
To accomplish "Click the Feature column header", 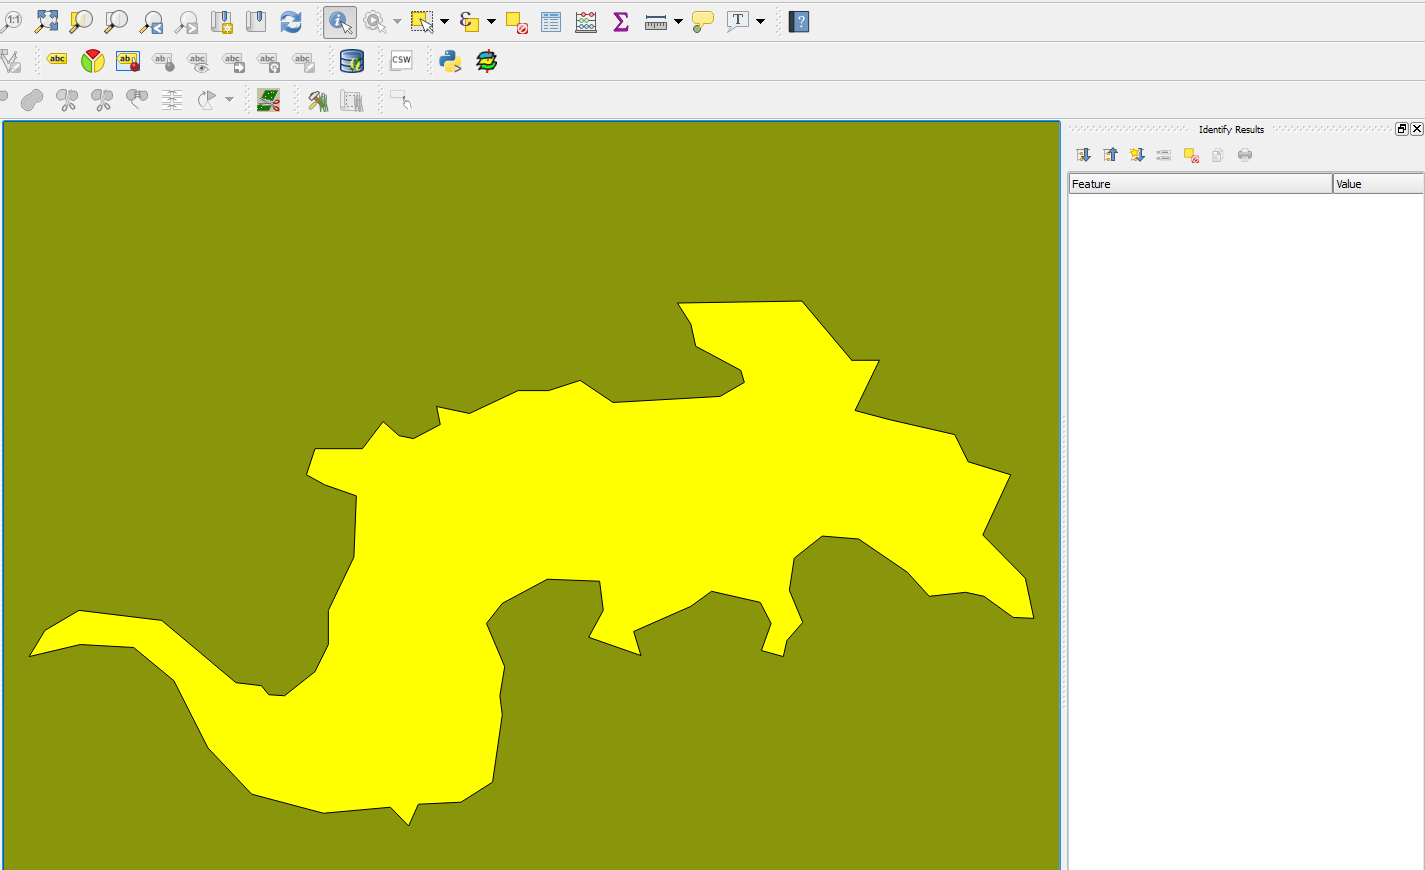I will point(1200,184).
